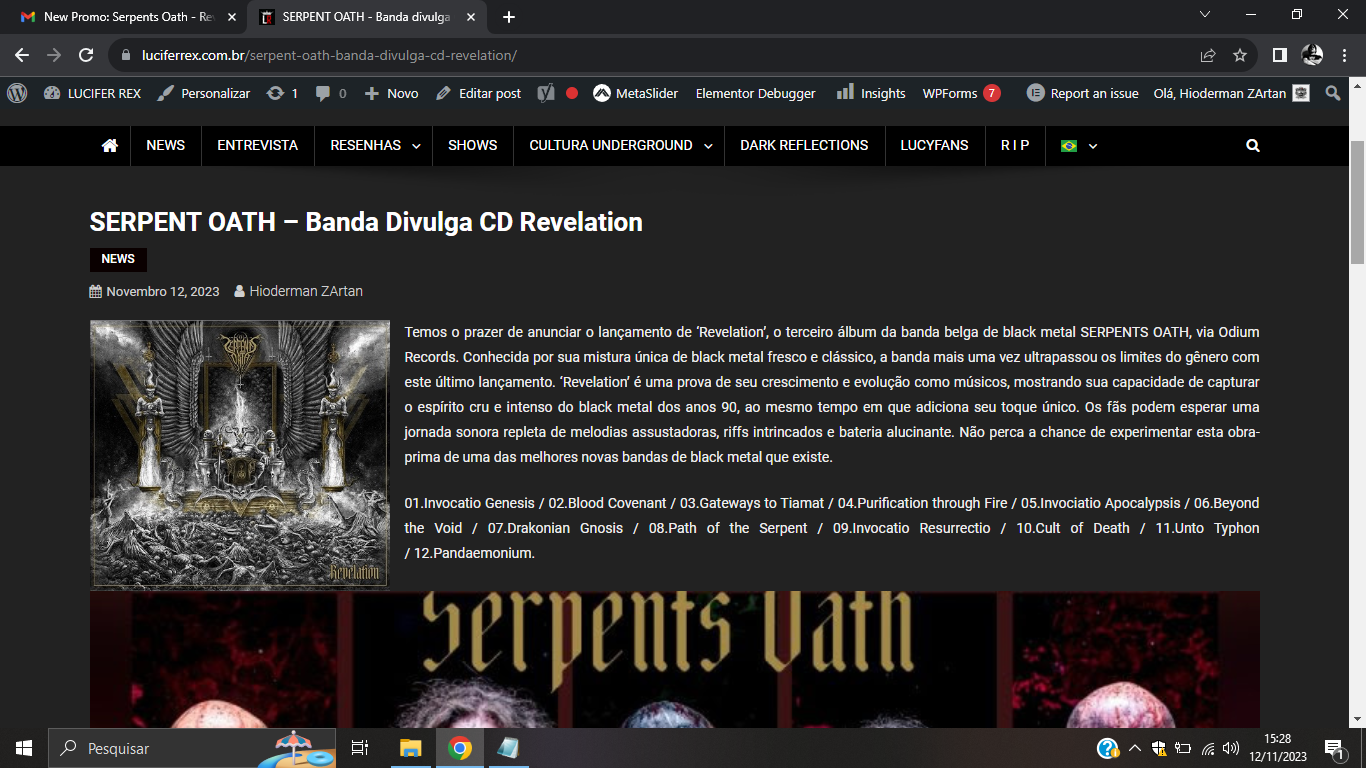Image resolution: width=1366 pixels, height=768 pixels.
Task: Click the blue help tray icon
Action: [x=1108, y=748]
